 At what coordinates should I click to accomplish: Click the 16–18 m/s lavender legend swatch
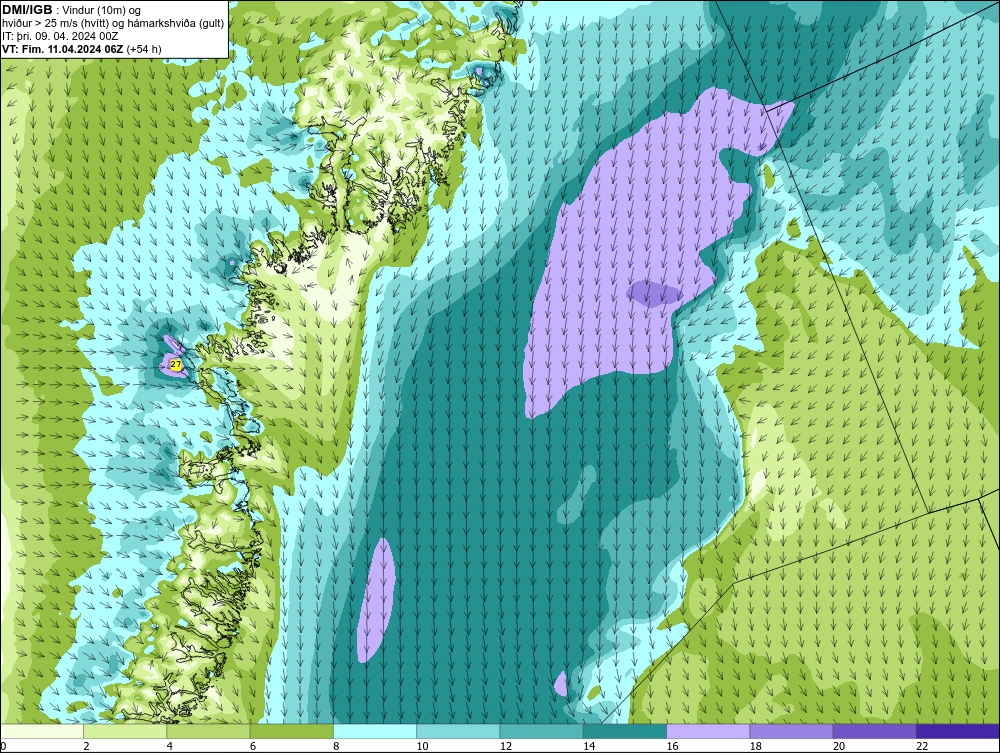coord(708,731)
